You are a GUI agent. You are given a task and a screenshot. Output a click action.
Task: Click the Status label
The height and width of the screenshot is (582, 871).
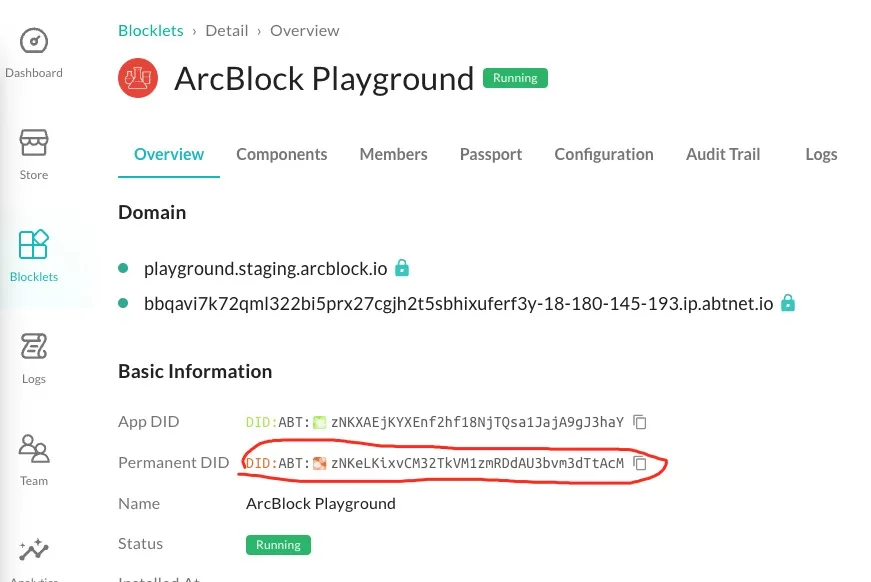point(140,544)
